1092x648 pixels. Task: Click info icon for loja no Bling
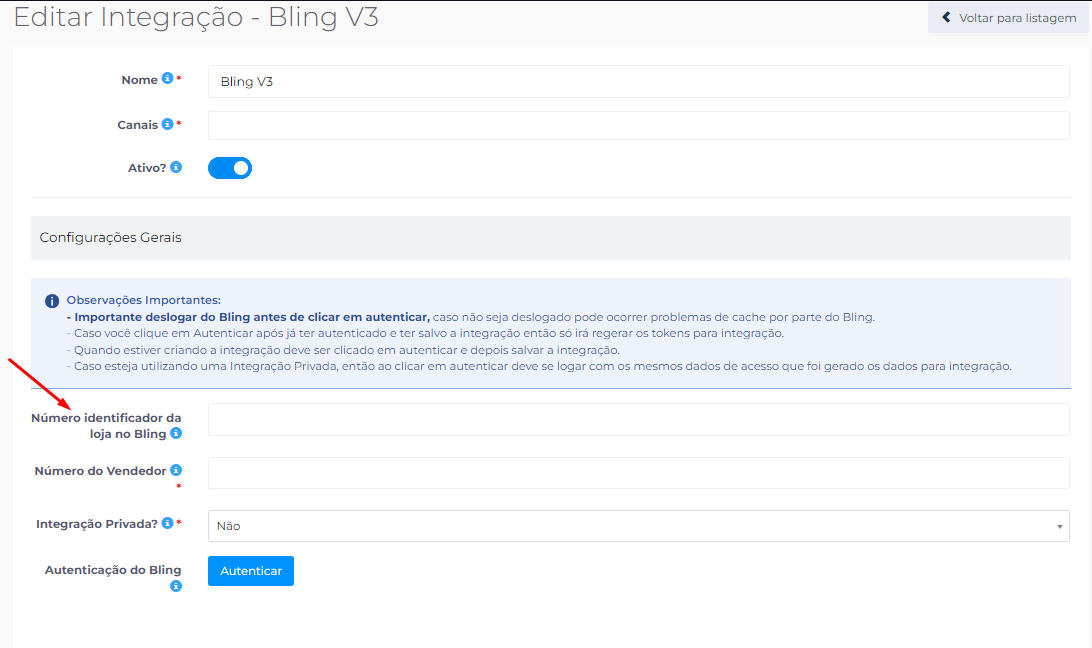point(176,433)
